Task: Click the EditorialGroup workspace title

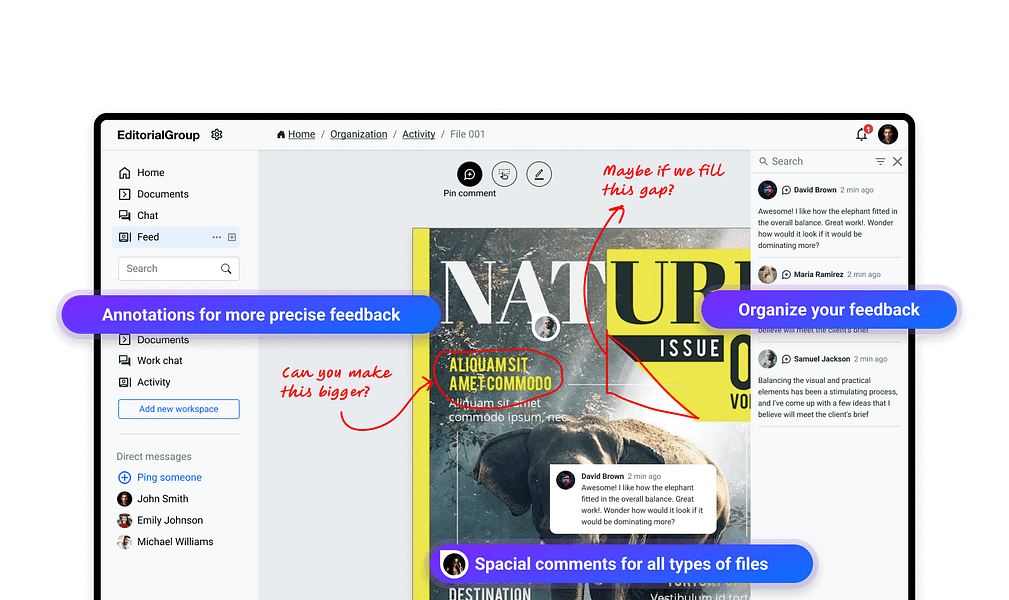Action: click(158, 135)
